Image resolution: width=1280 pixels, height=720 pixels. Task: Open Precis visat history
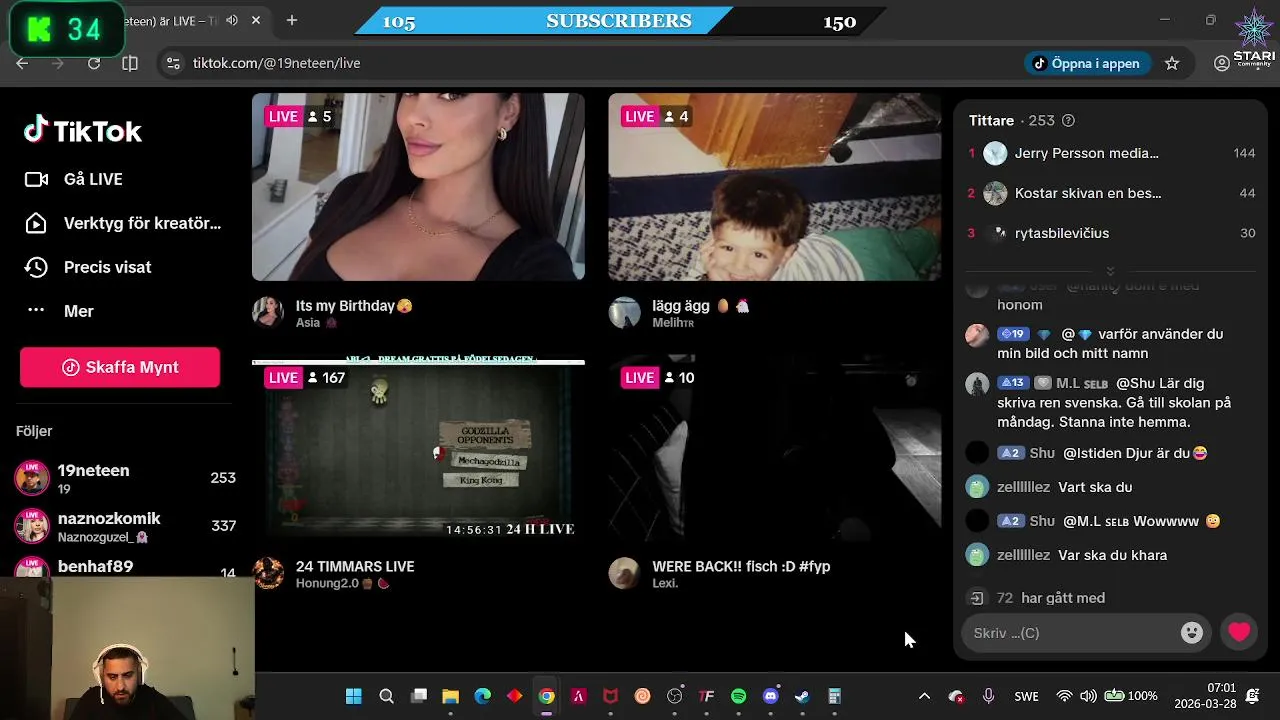[88, 267]
